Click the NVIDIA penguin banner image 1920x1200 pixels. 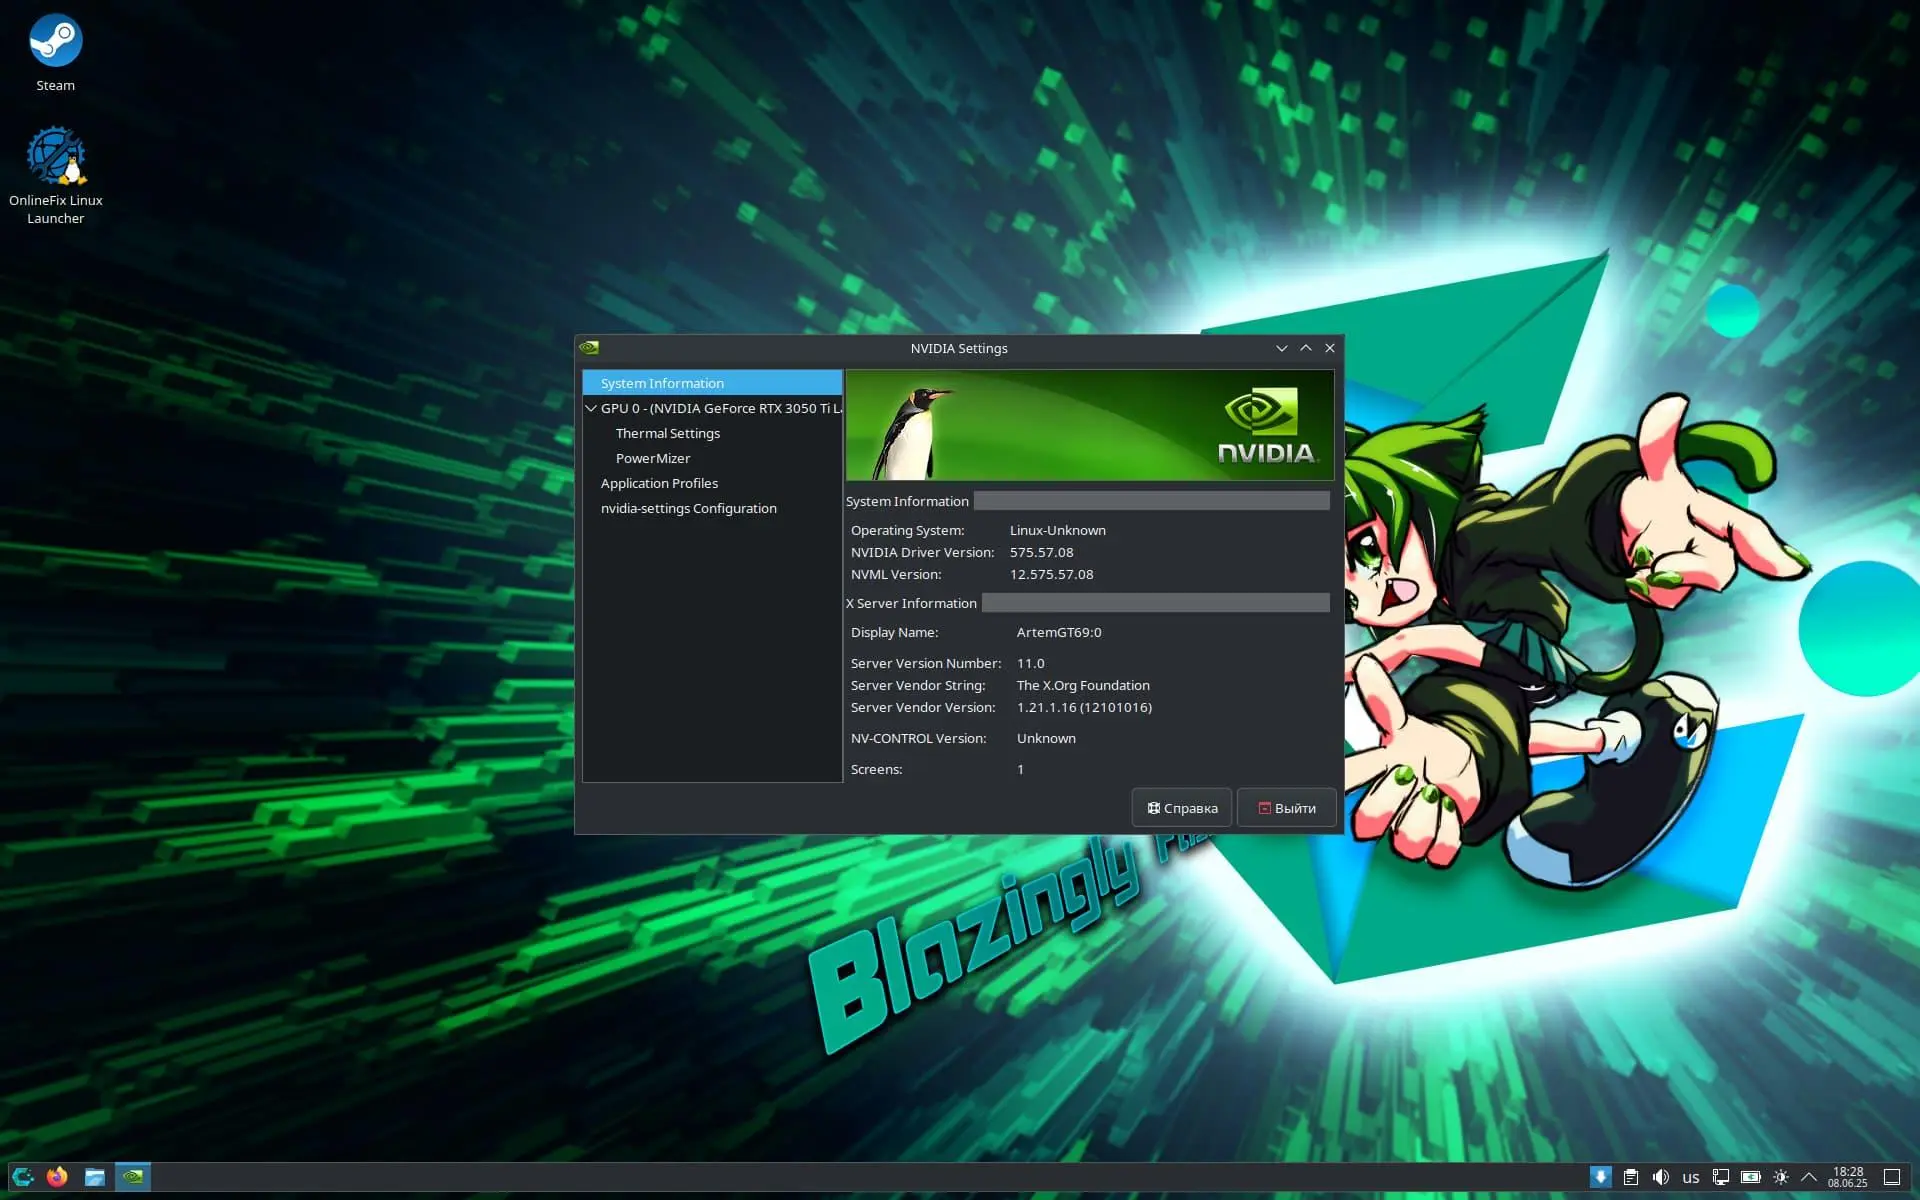coord(1089,425)
